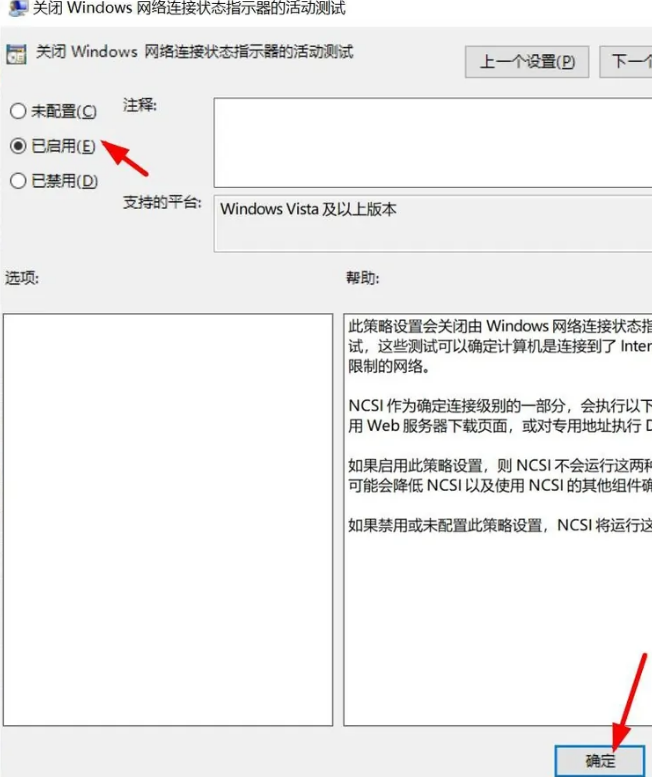
Task: Click the 上一个设置(P) button
Action: (527, 61)
